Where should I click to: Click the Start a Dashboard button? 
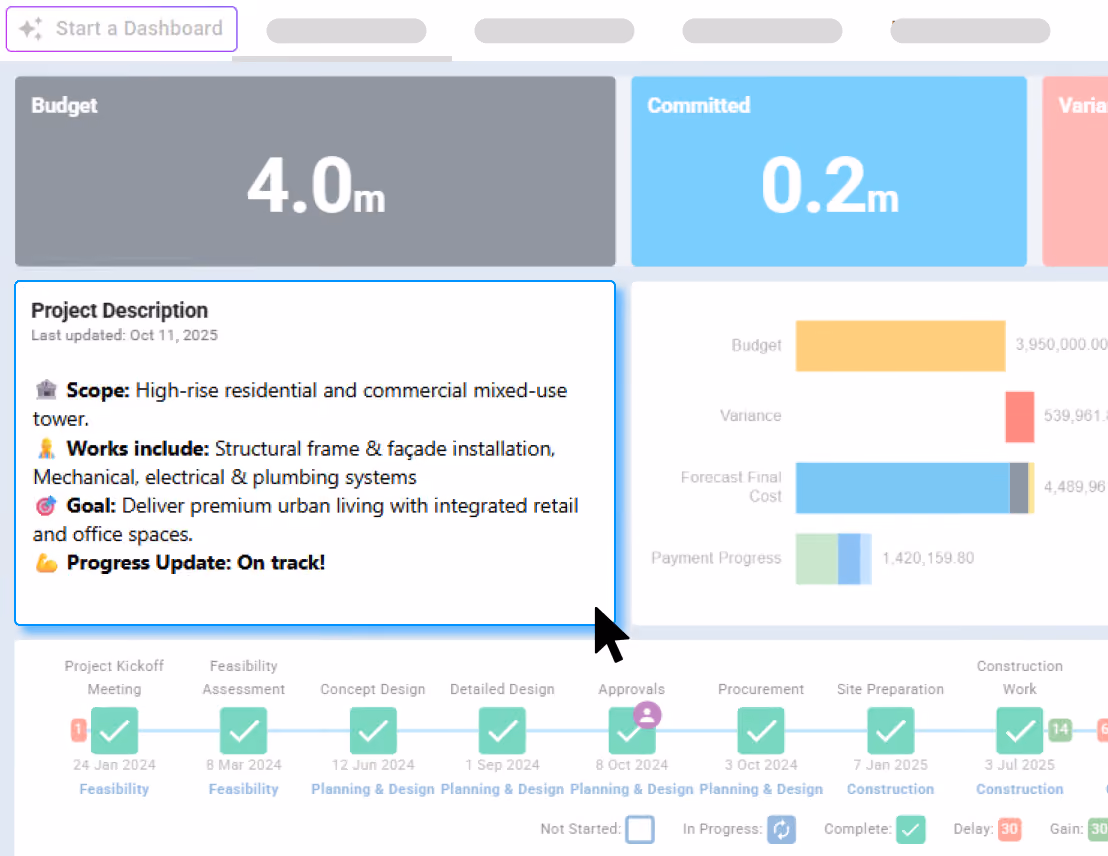click(122, 29)
